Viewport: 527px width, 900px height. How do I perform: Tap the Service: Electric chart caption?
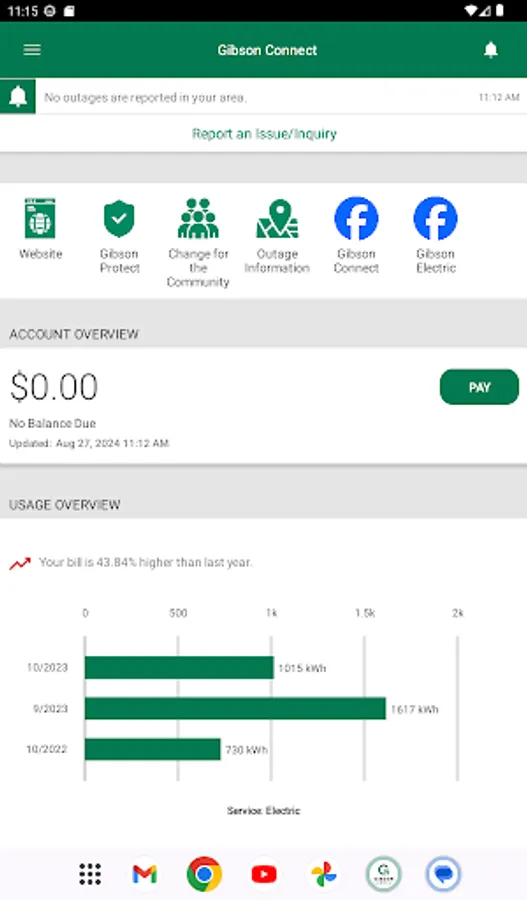[x=264, y=810]
